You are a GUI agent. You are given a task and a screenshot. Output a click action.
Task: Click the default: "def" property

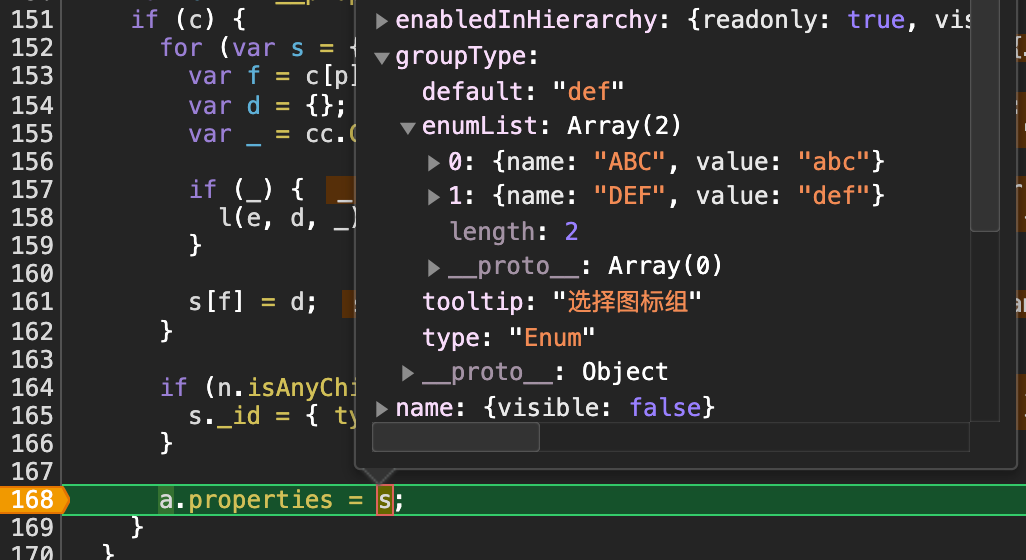tap(523, 92)
